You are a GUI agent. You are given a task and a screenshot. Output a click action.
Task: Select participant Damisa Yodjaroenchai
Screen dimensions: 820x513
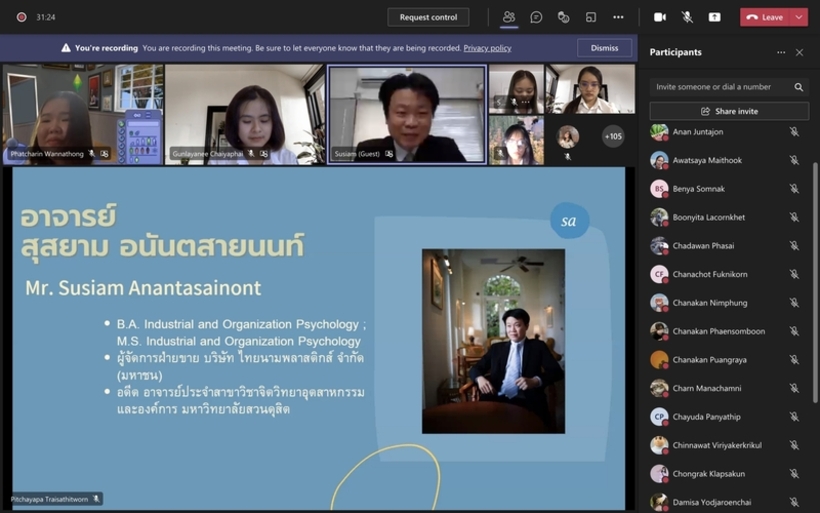pos(727,501)
